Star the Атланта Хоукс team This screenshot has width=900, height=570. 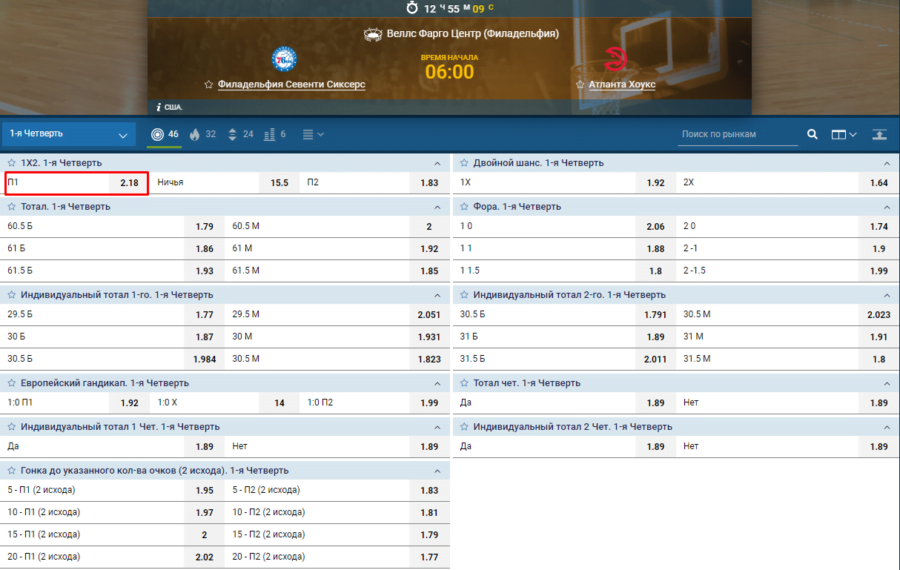(x=580, y=85)
